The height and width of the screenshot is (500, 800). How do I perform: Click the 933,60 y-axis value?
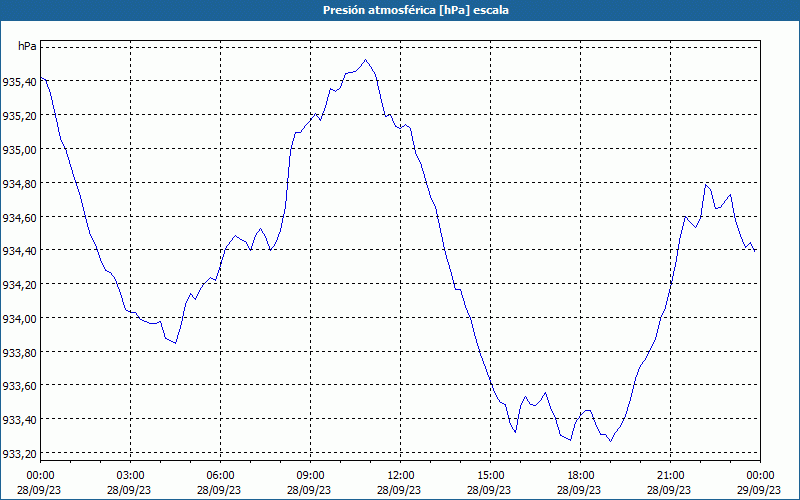(x=19, y=386)
